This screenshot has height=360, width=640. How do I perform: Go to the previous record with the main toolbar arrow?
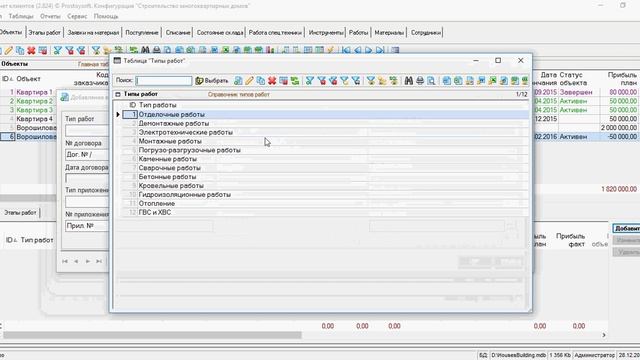pos(358,50)
